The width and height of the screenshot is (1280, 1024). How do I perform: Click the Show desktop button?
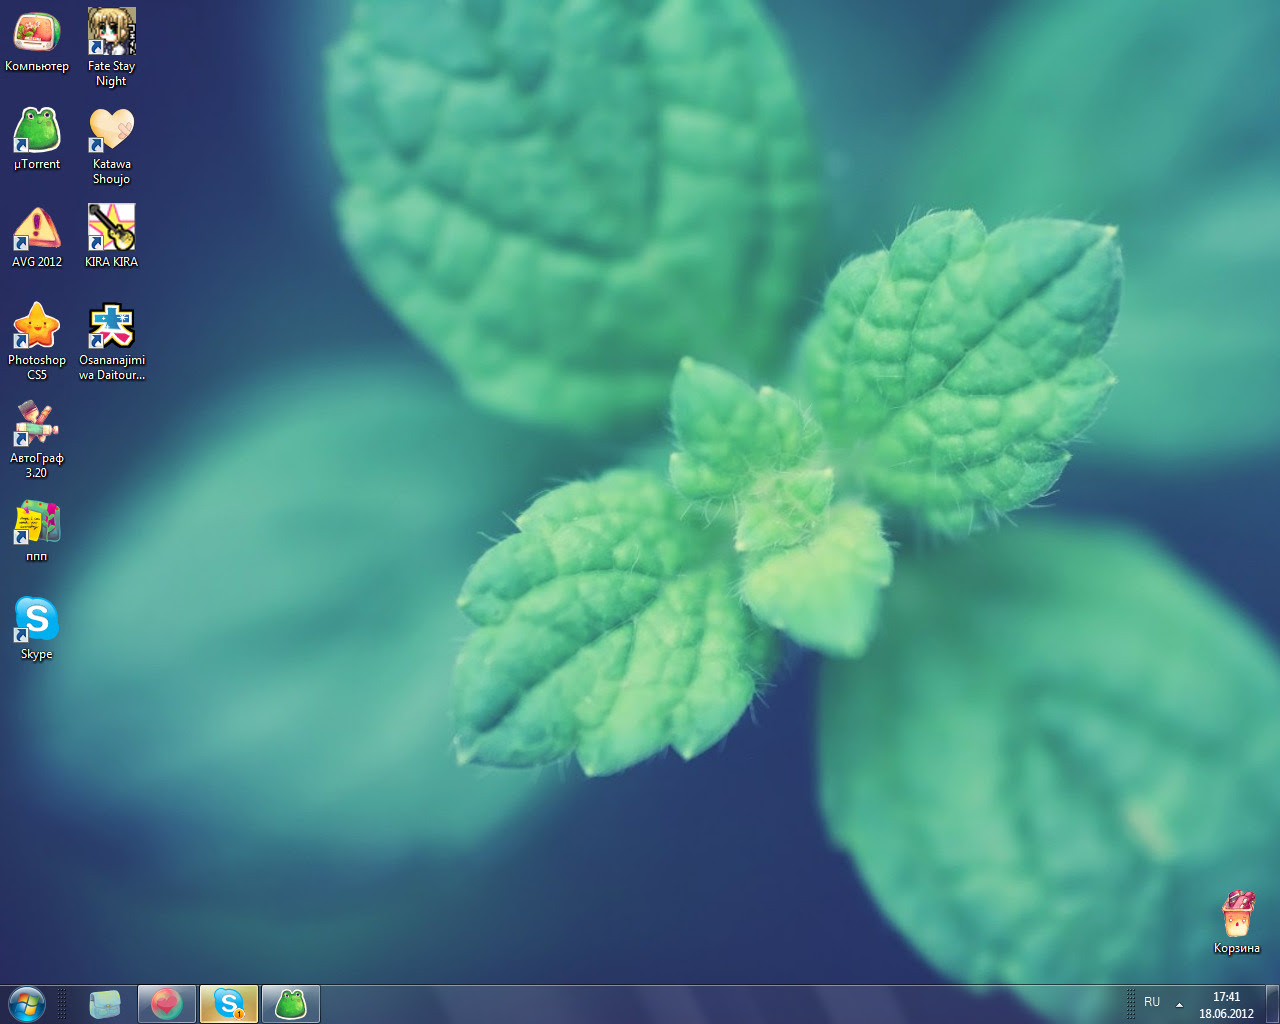click(1272, 1004)
